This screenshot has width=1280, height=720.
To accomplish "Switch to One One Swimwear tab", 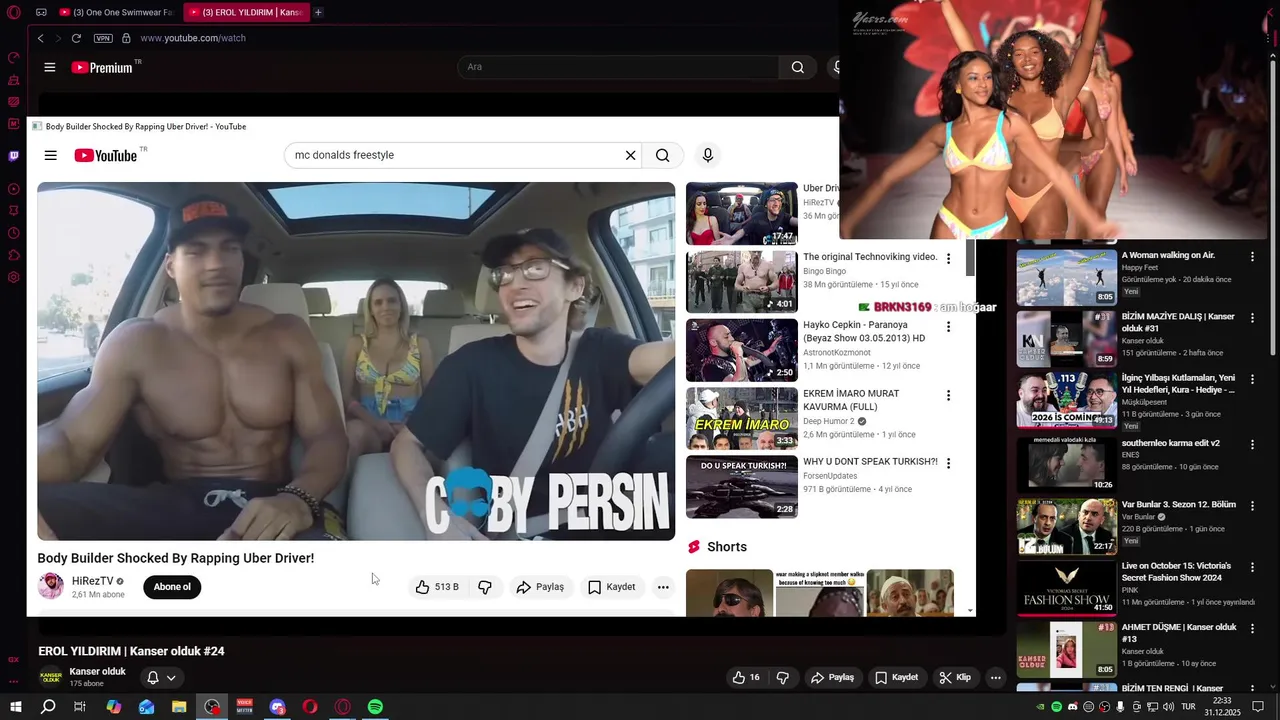I will [x=116, y=12].
